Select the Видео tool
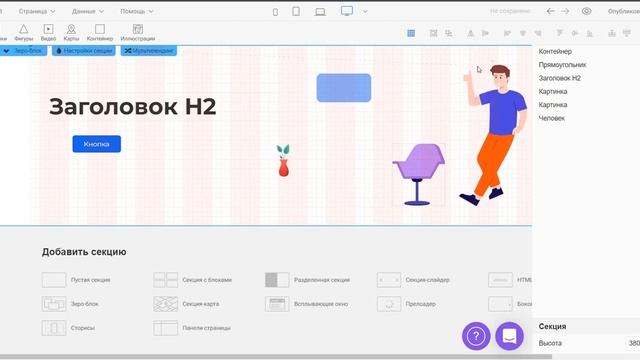Screen dimensions: 640x360 tap(48, 32)
